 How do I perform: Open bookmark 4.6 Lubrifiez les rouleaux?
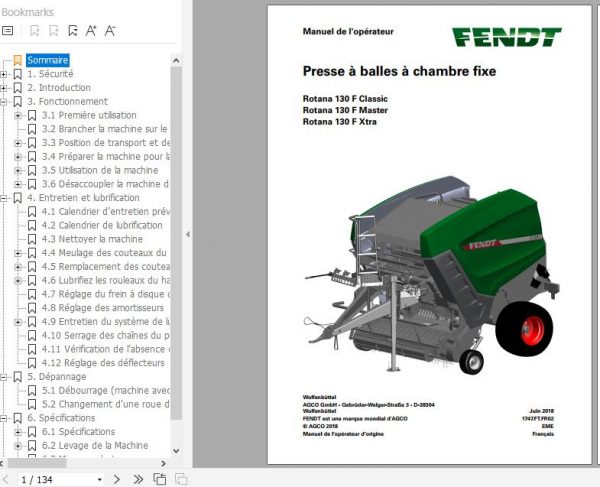pos(106,280)
